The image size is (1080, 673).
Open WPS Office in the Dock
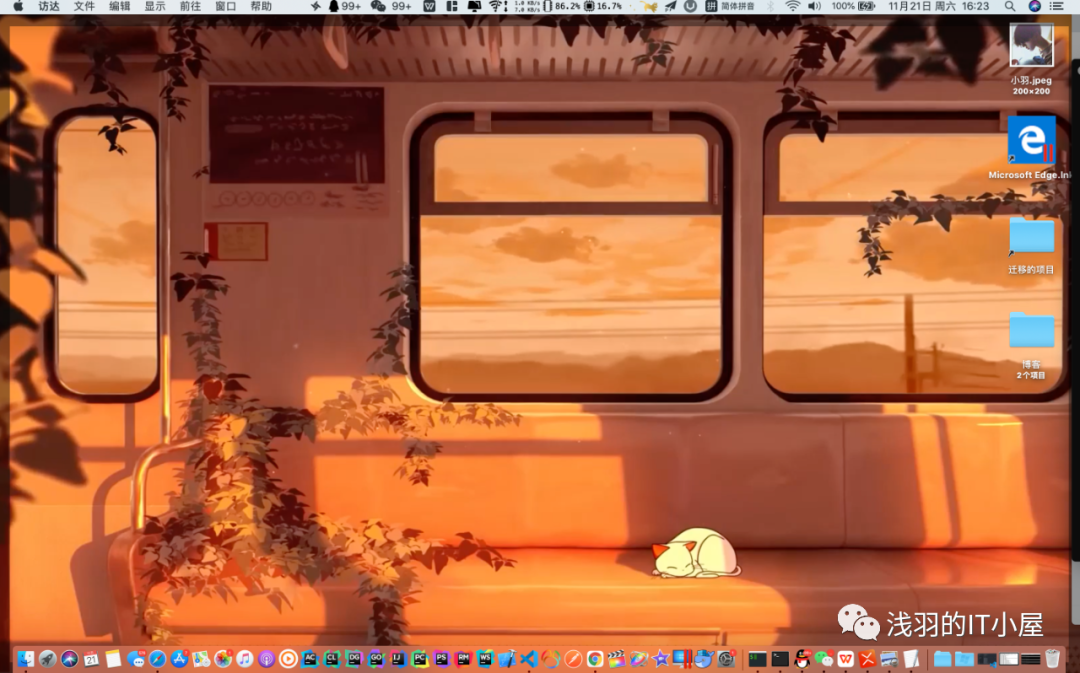point(845,659)
